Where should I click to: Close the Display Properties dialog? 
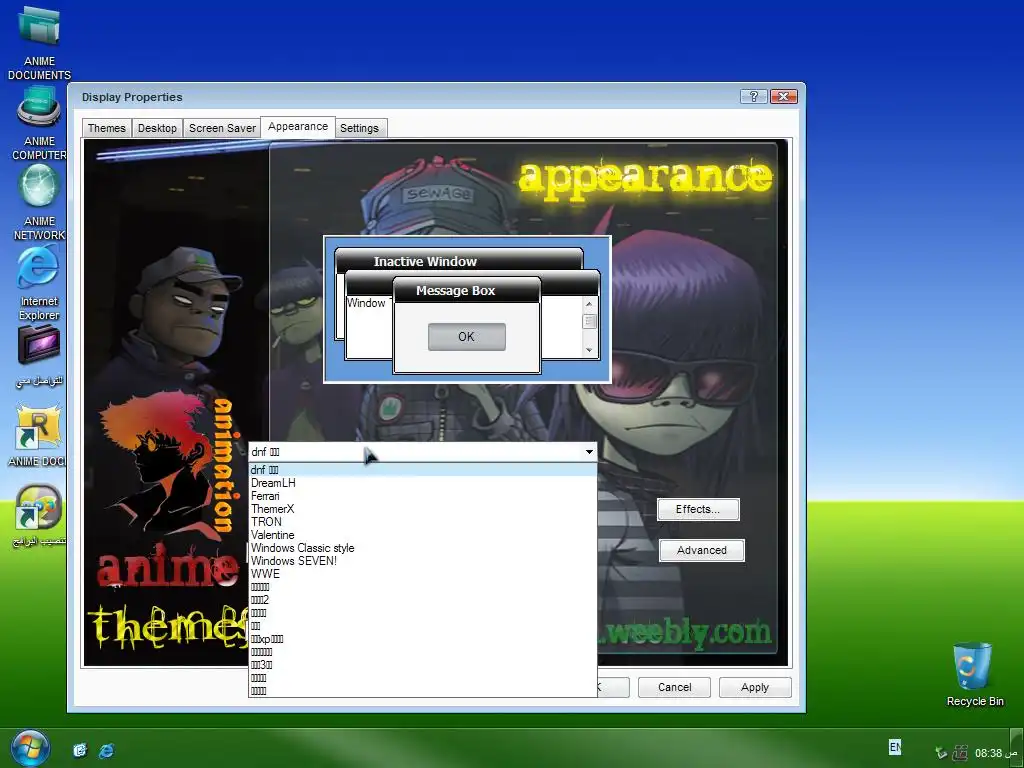(783, 97)
